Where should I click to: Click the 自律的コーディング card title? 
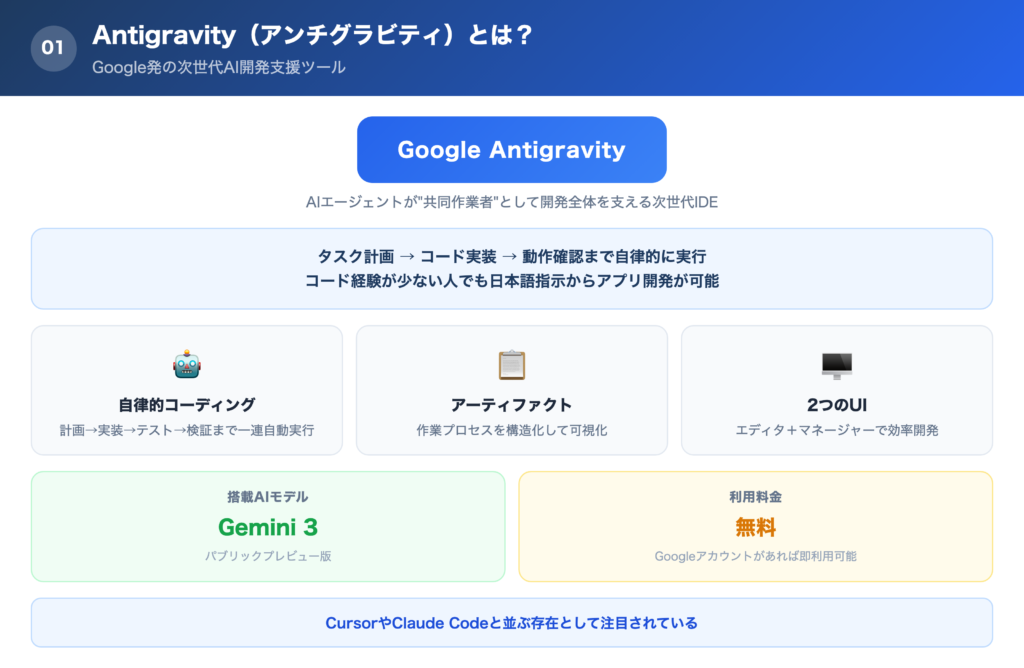(187, 405)
